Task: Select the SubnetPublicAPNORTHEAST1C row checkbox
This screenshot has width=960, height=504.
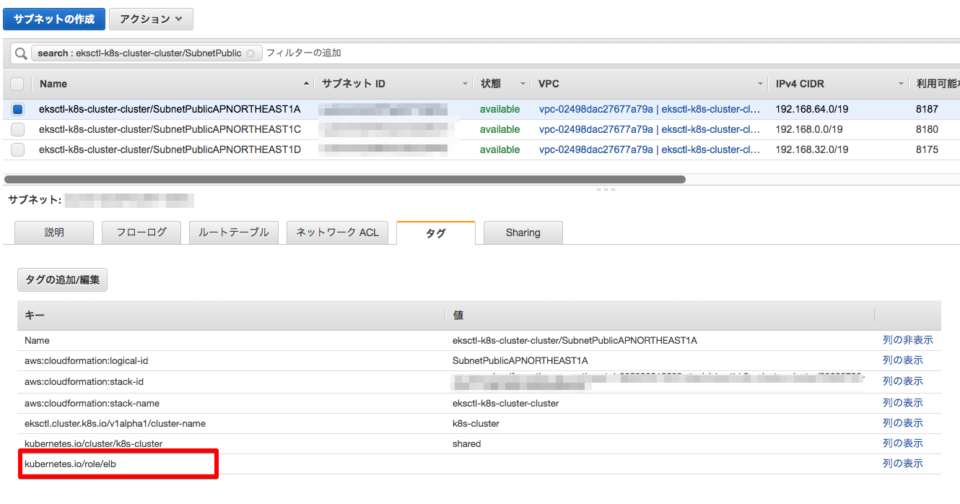Action: click(17, 129)
